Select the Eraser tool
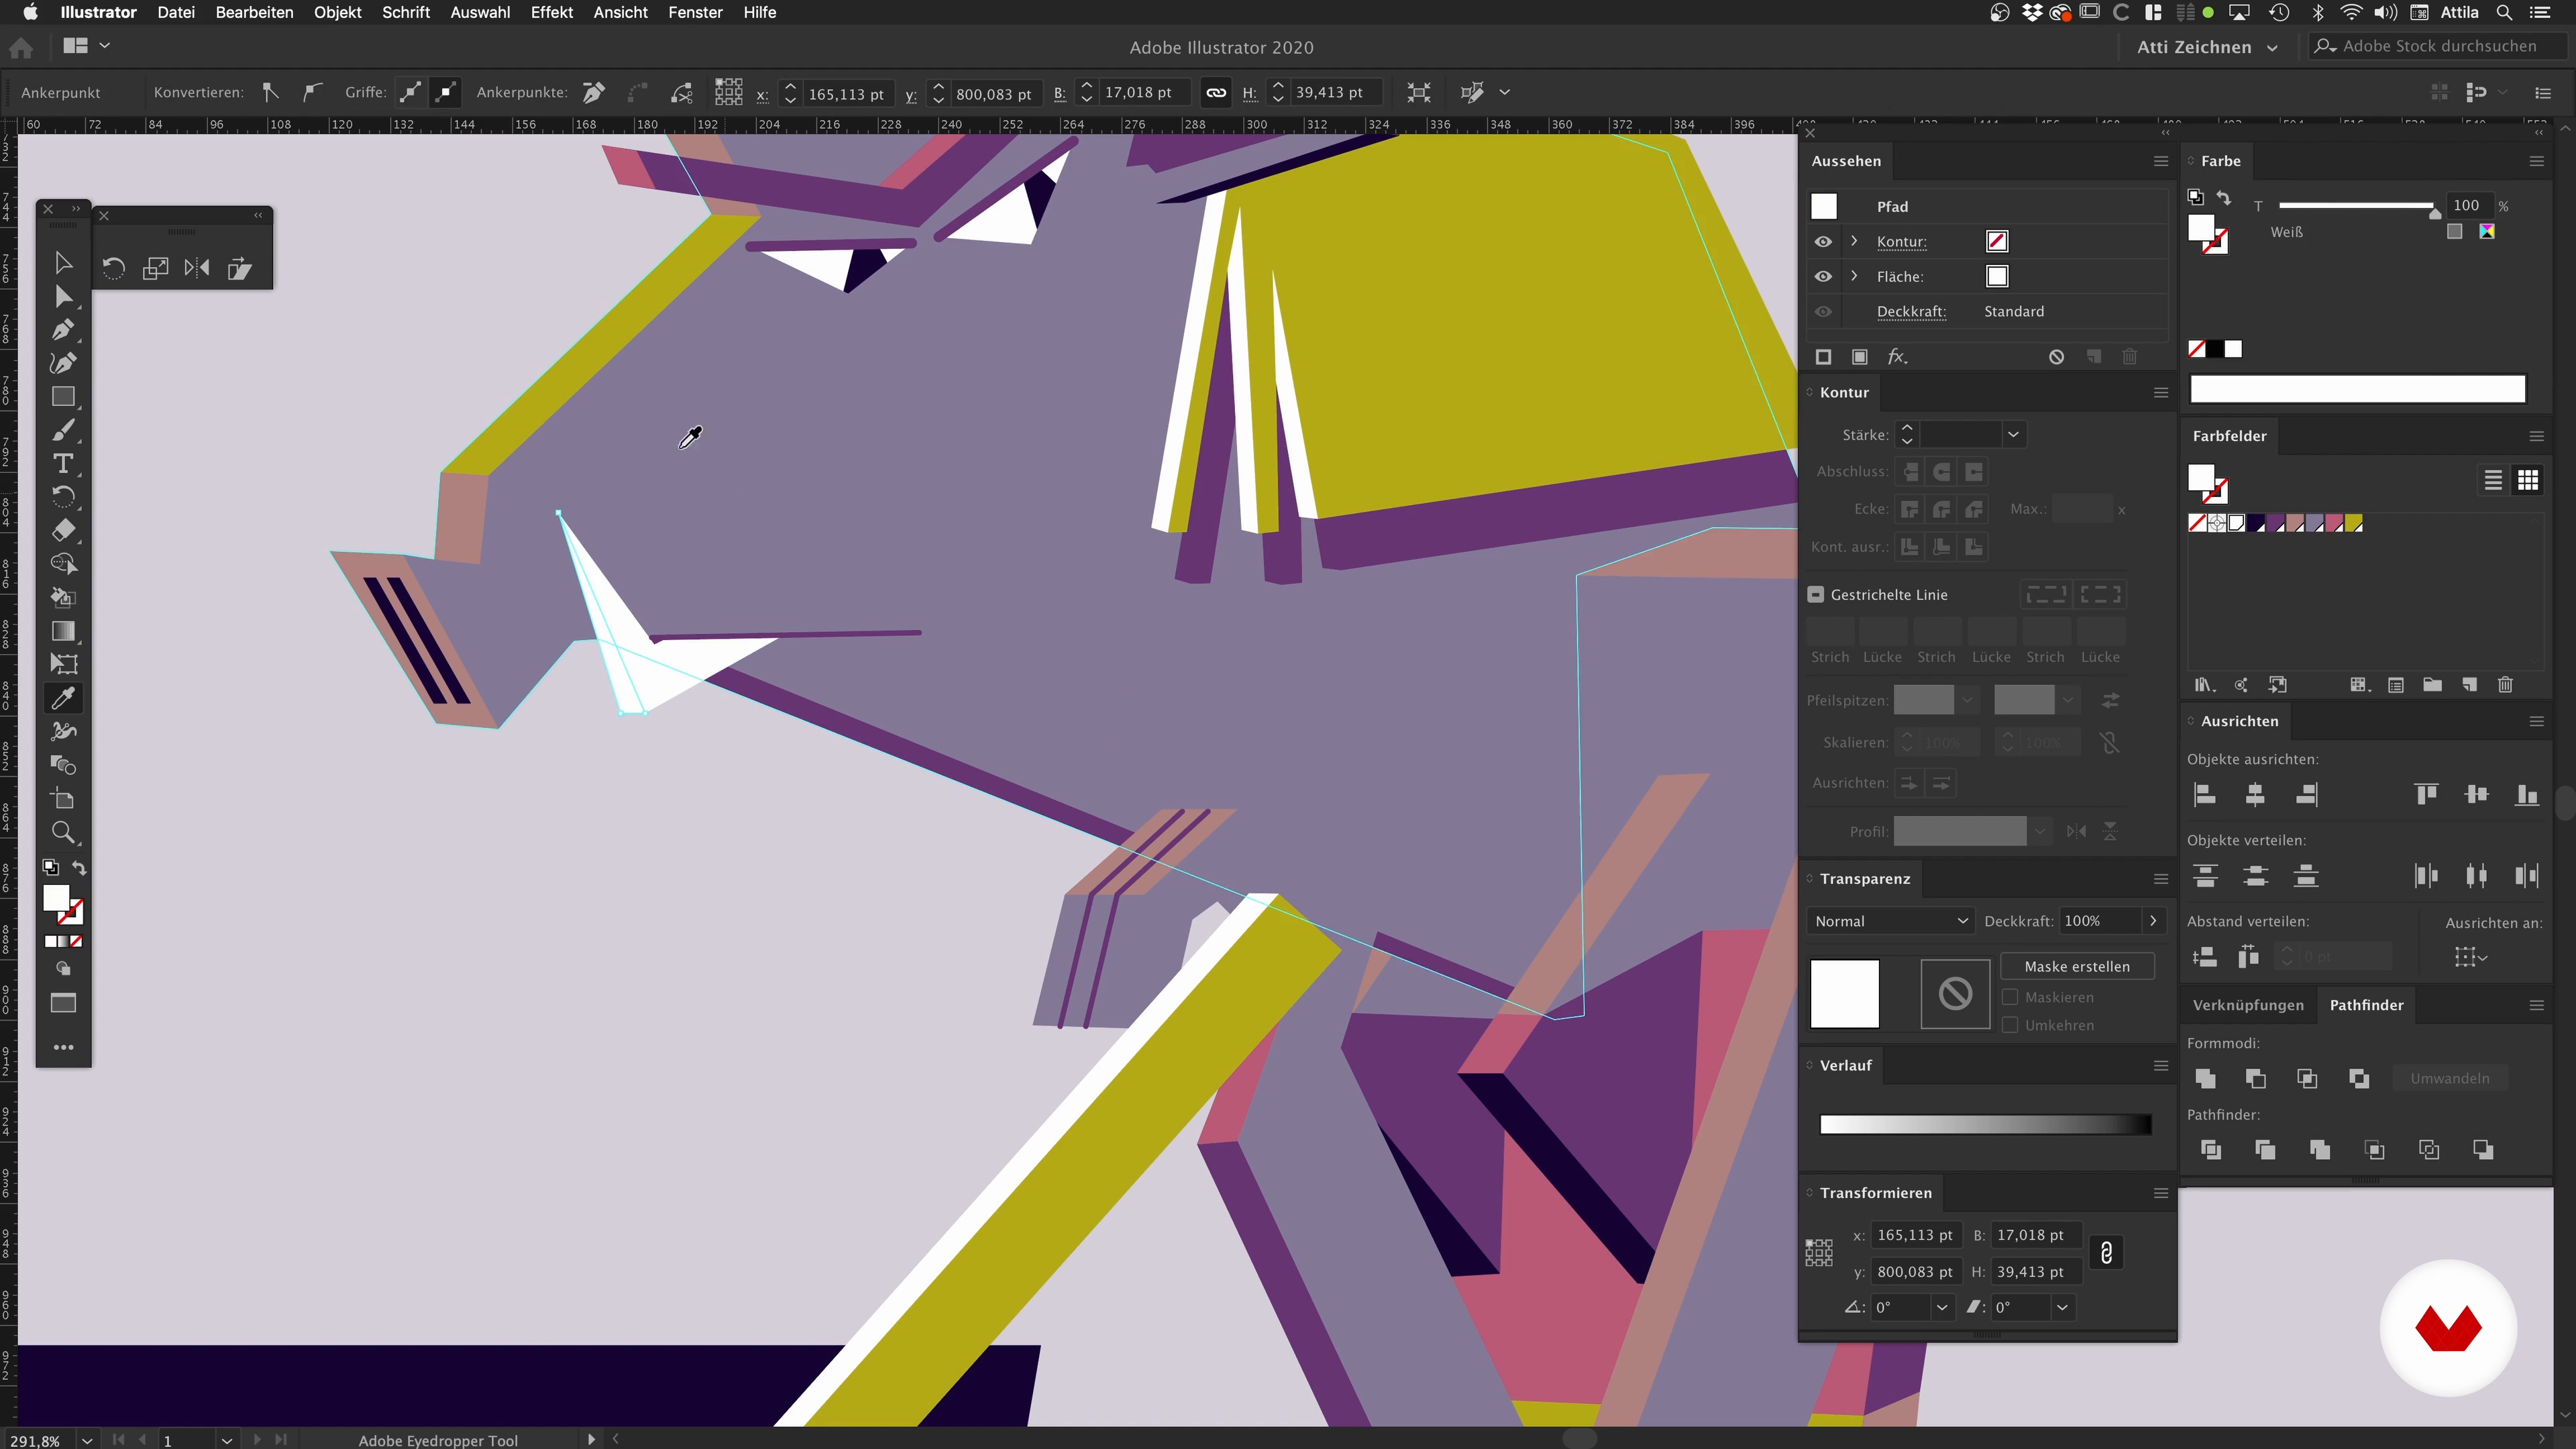The image size is (2576, 1449). 63,530
